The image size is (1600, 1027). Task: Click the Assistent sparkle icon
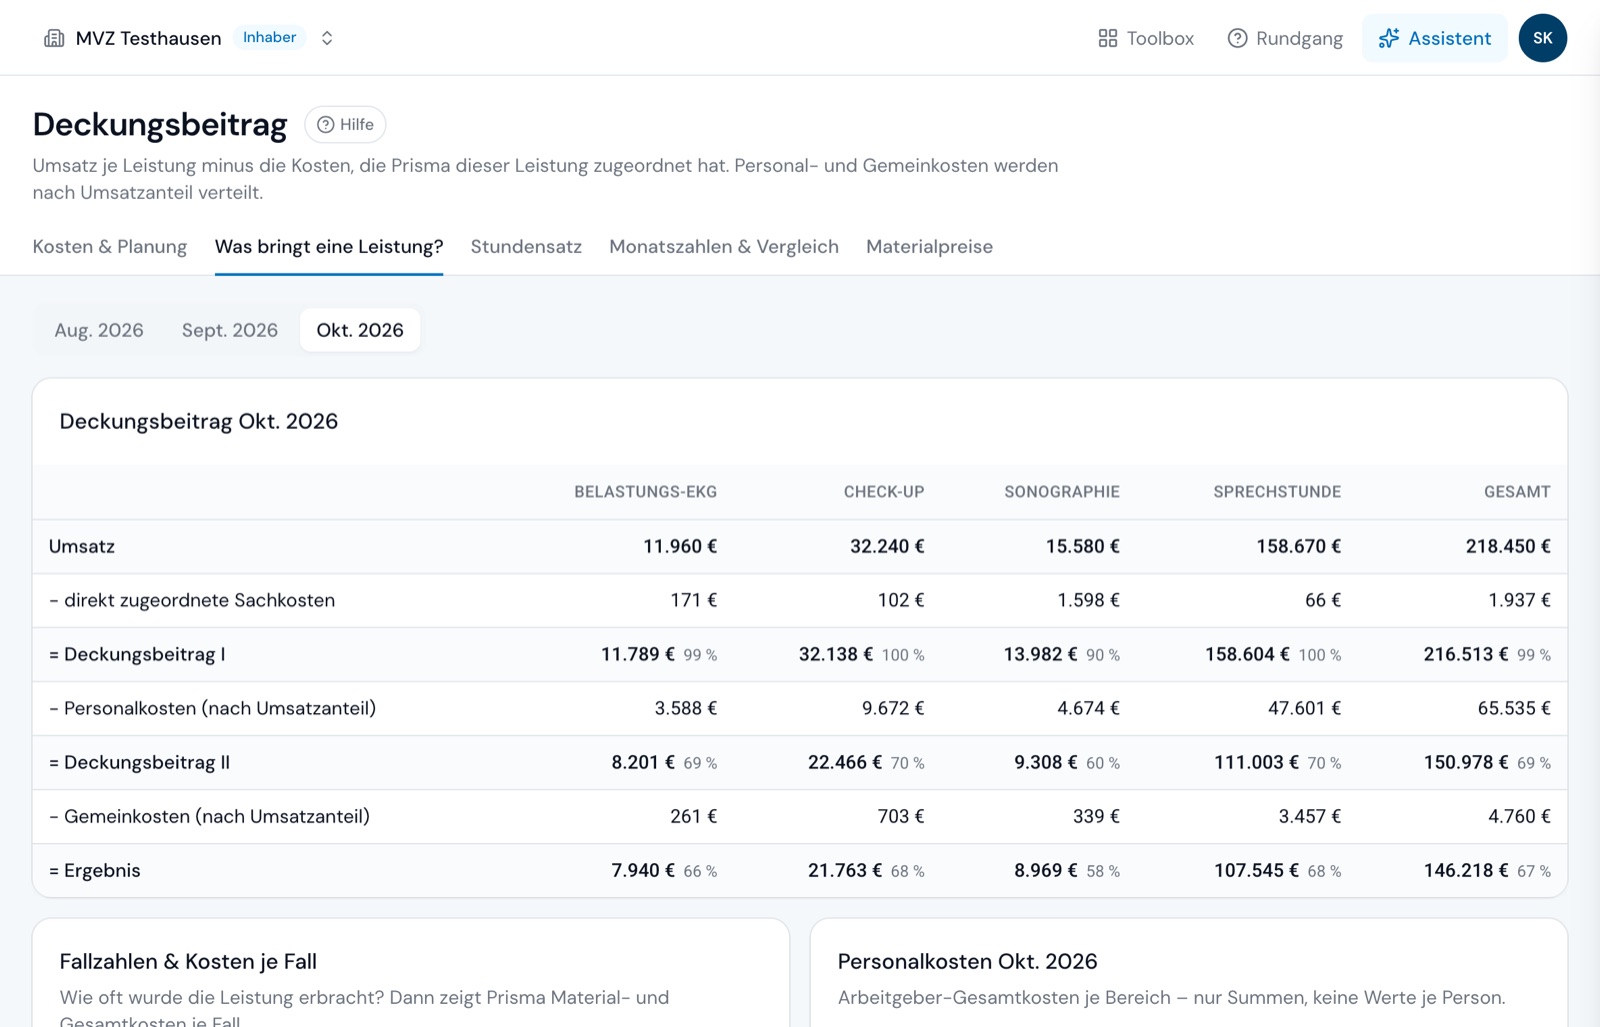tap(1389, 38)
